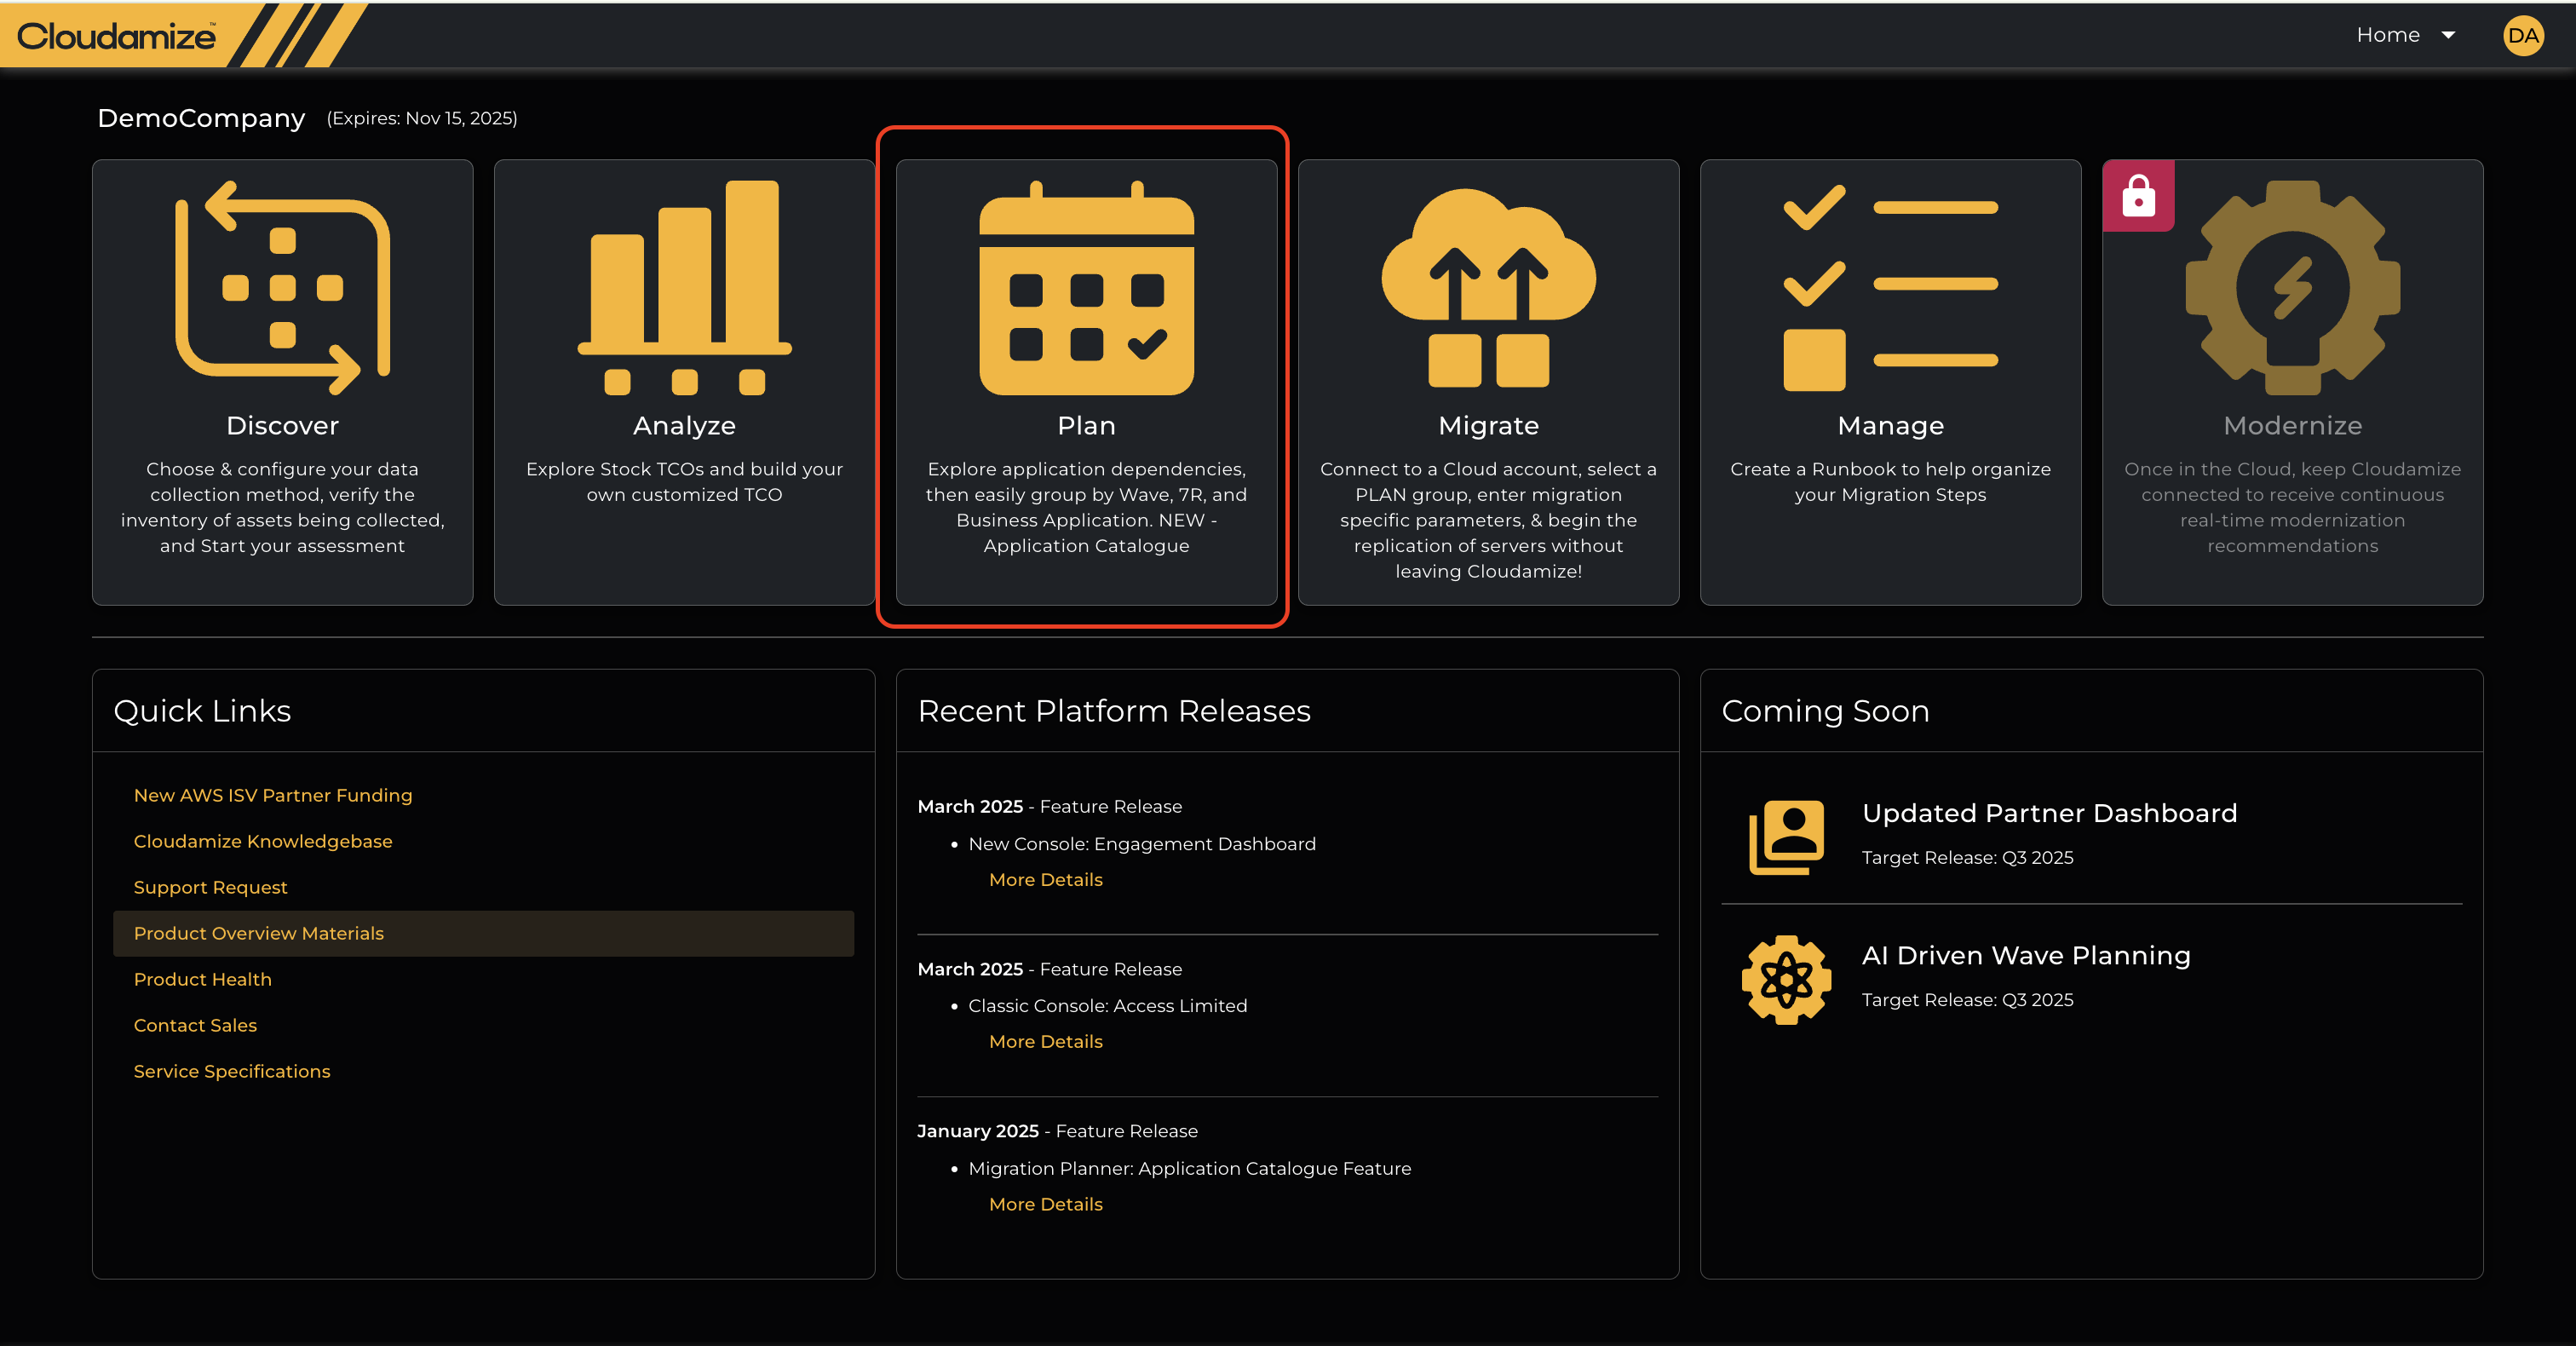This screenshot has height=1346, width=2576.
Task: Open More Details for Application Catalogue Feature
Action: click(x=1045, y=1204)
